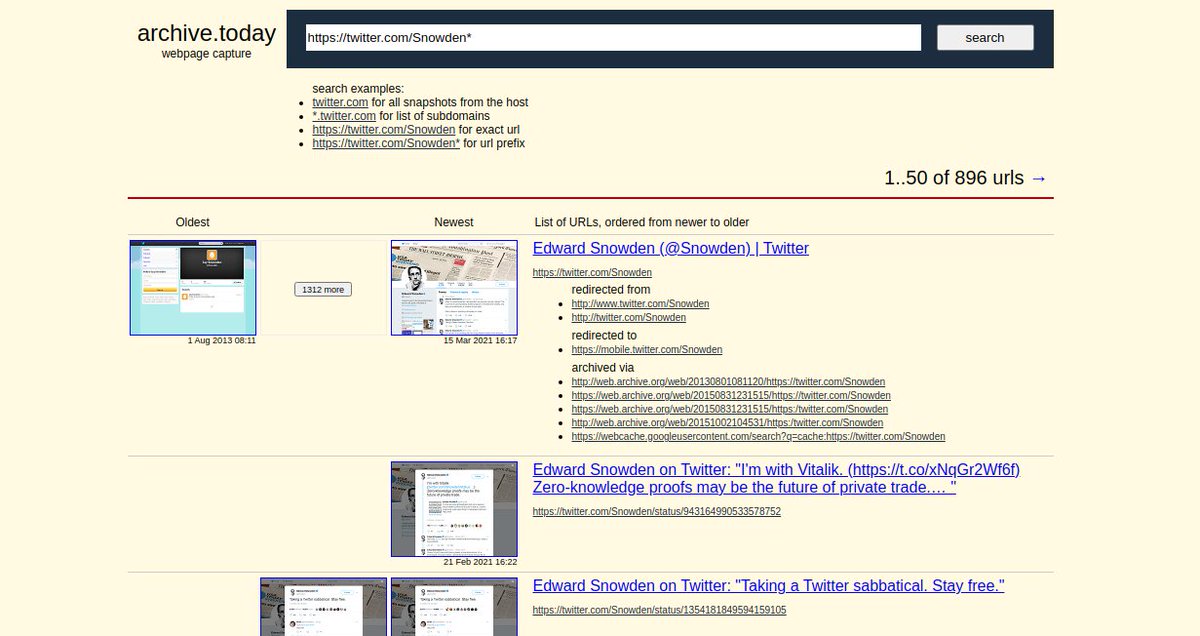The height and width of the screenshot is (636, 1200).
Task: Click status/943164990533578752 URL link
Action: [x=657, y=512]
